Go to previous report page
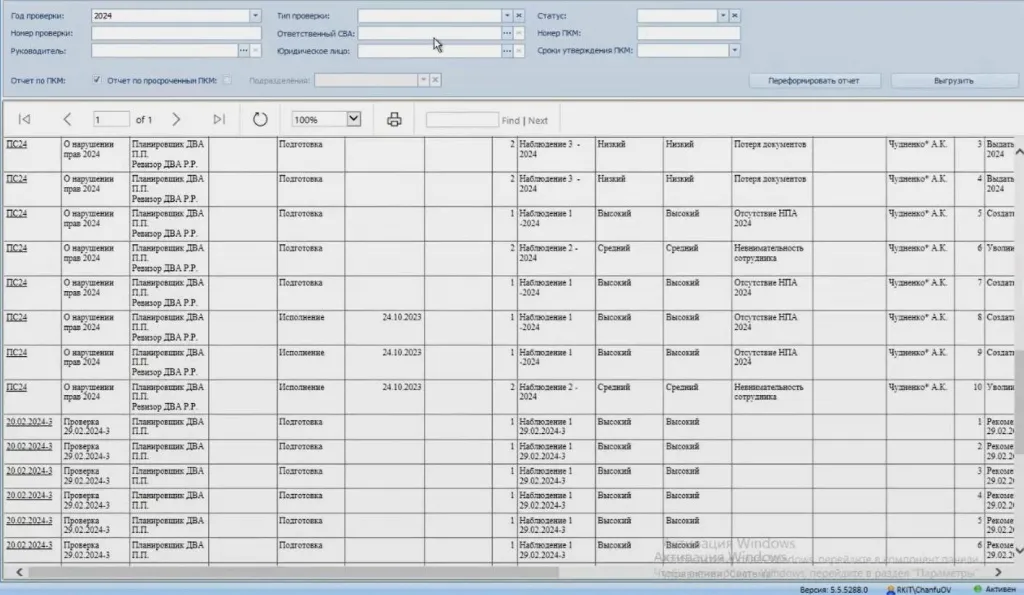1024x595 pixels. (67, 120)
